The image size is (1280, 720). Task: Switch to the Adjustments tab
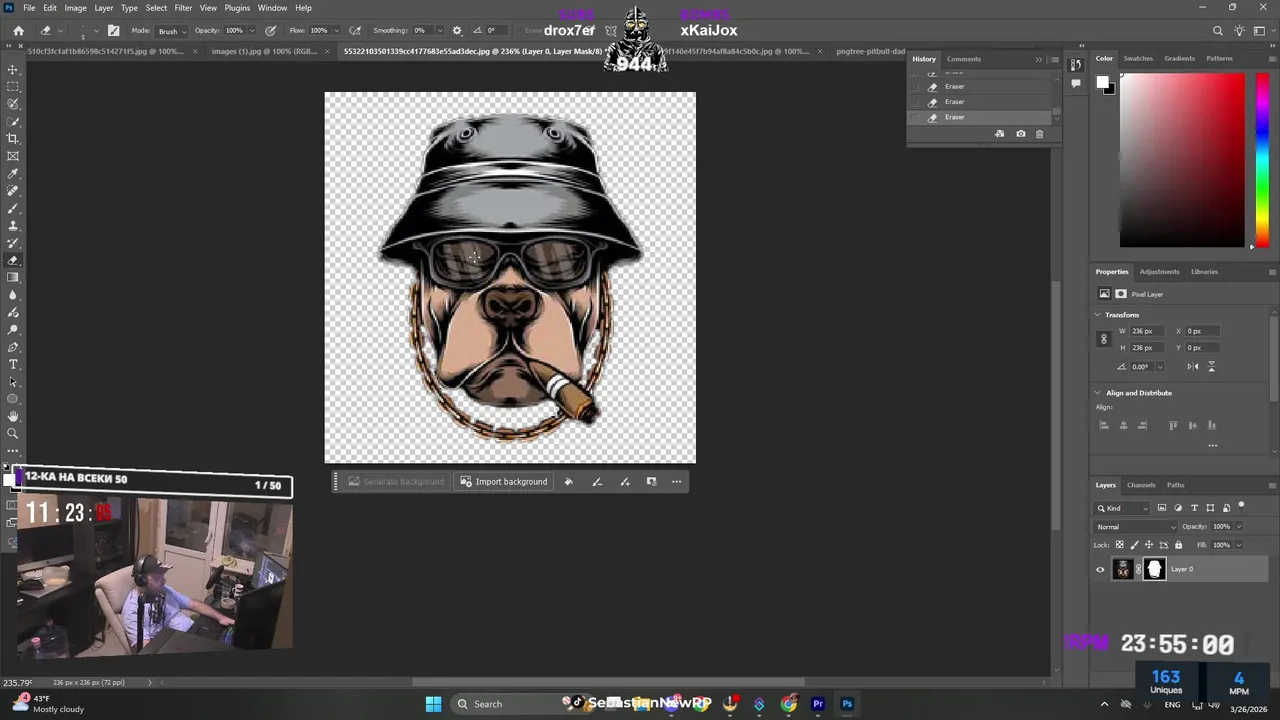[x=1159, y=272]
